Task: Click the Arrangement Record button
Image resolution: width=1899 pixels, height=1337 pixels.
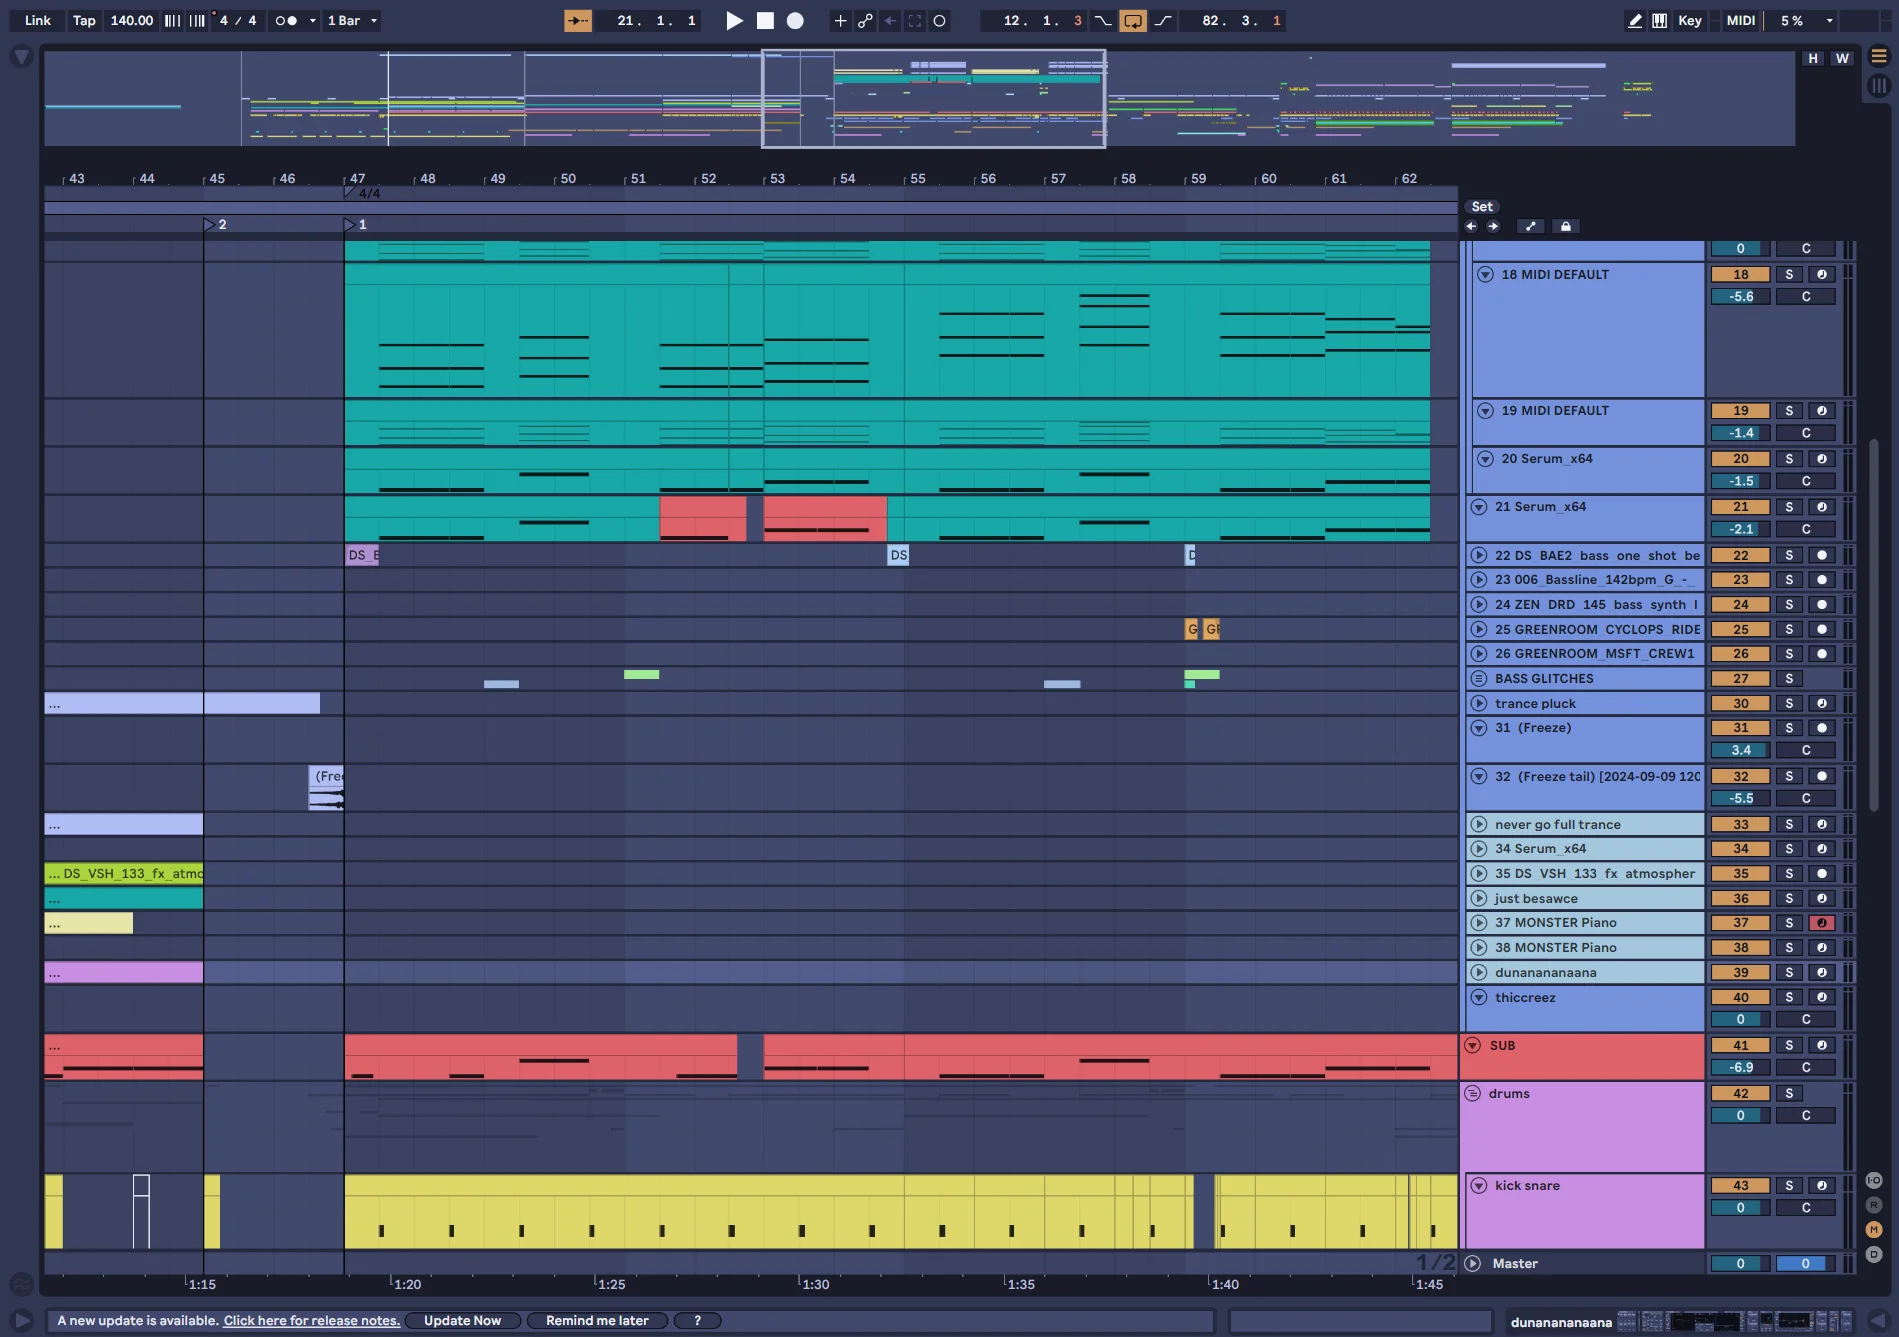Action: click(x=795, y=20)
